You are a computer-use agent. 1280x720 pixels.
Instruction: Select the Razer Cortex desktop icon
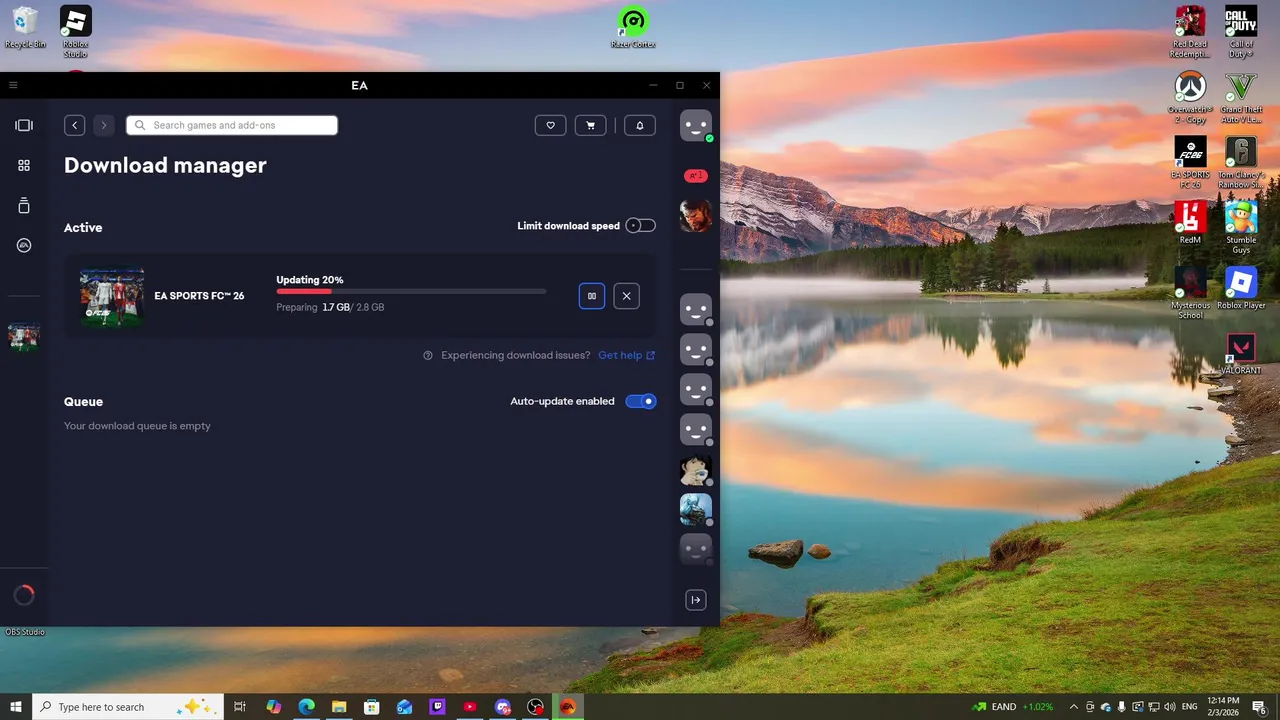[633, 27]
